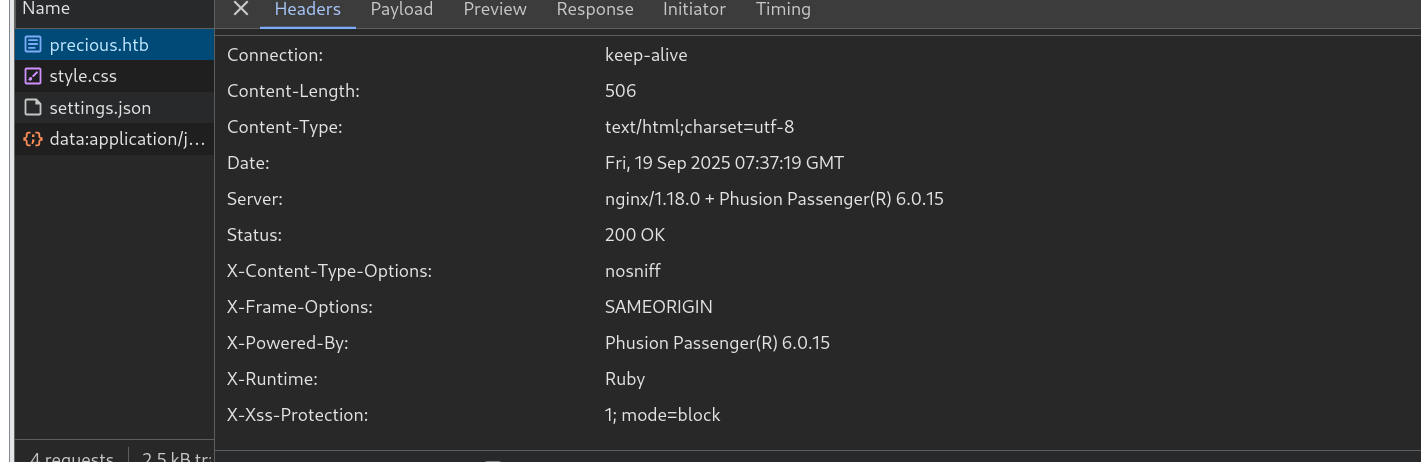Screen dimensions: 1421x462
Task: Click the 200 OK status value
Action: pos(635,235)
